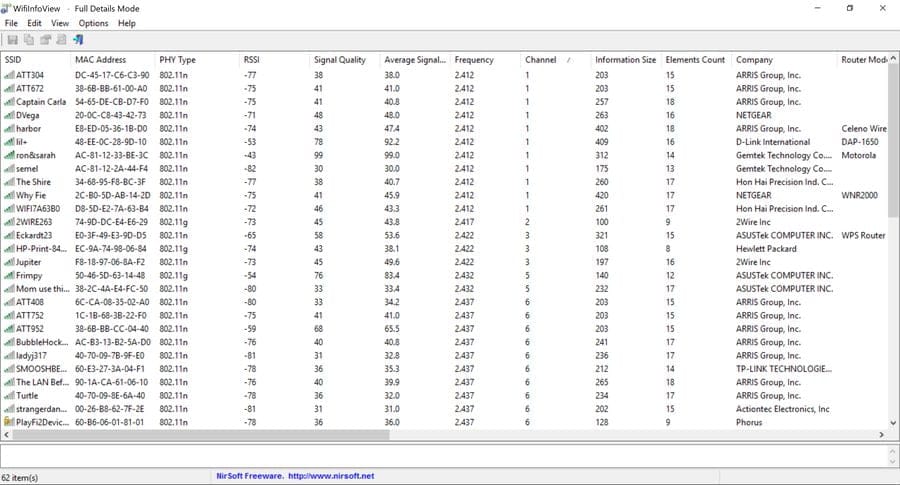Click the Save toolbar icon
Image resolution: width=900 pixels, height=485 pixels.
pos(13,40)
